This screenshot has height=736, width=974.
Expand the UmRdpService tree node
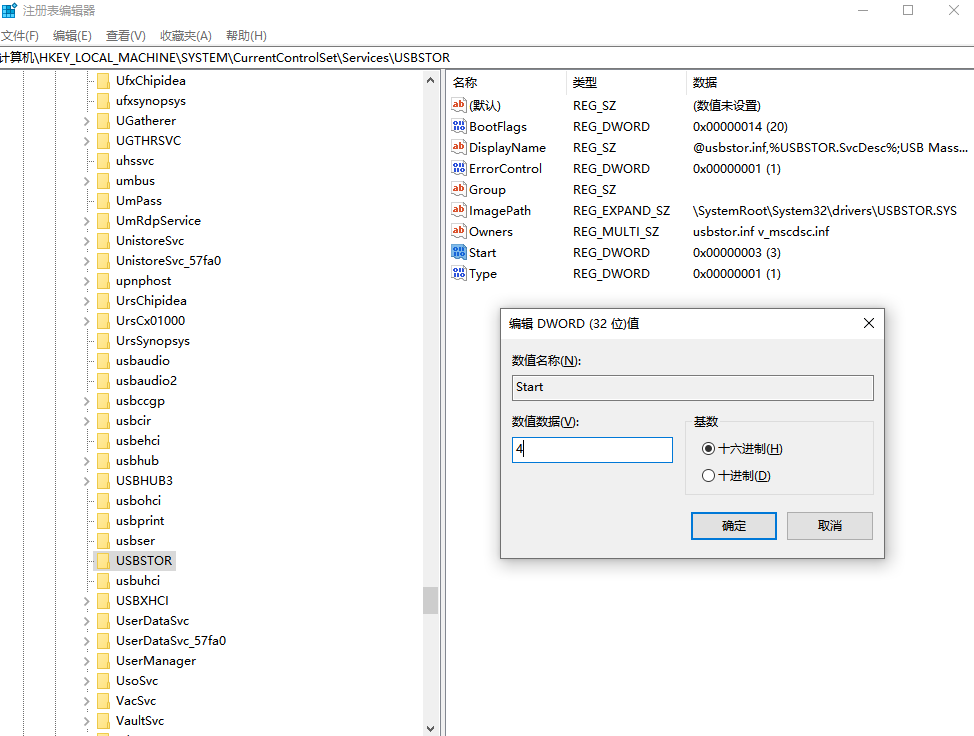coord(86,221)
